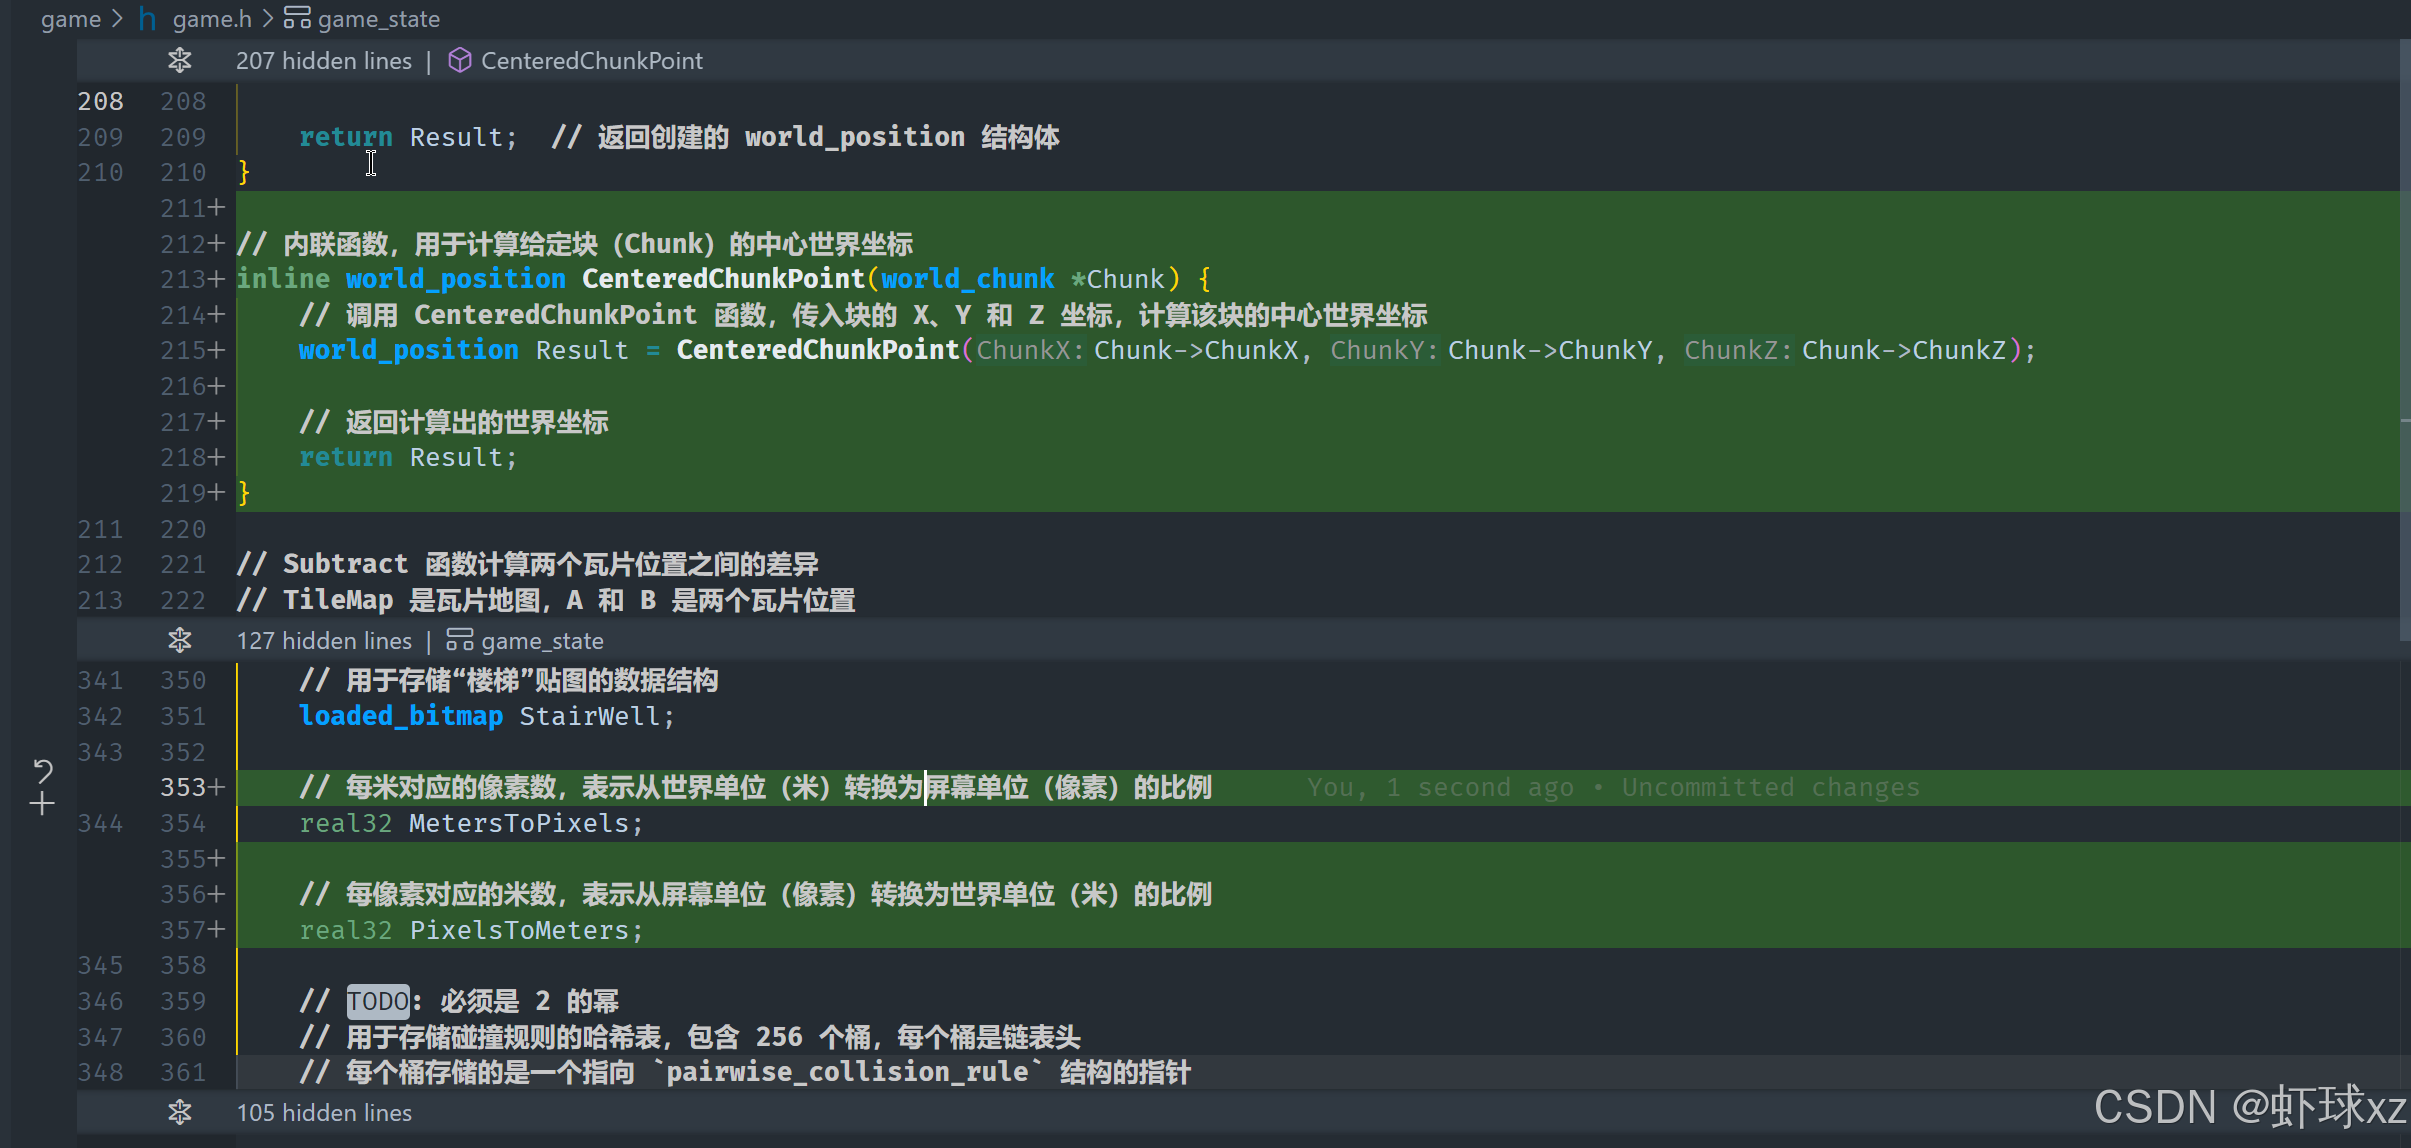Show the 207 hidden lines
Screen dimensions: 2411x1148
pyautogui.click(x=324, y=61)
